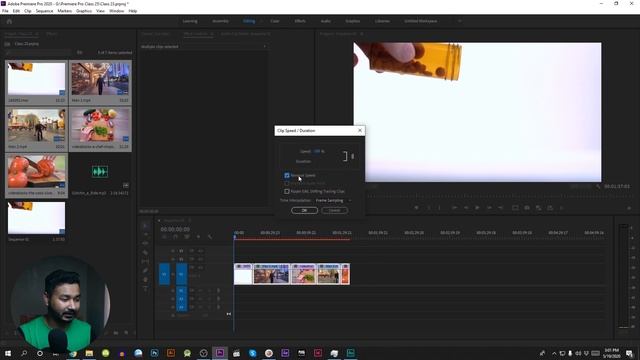The width and height of the screenshot is (640, 360).
Task: Open Photoshop from the taskbar
Action: click(x=154, y=353)
